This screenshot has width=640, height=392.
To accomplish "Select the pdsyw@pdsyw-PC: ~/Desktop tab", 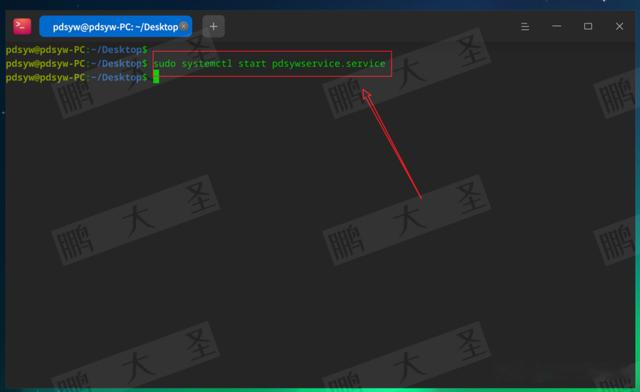I will [116, 27].
